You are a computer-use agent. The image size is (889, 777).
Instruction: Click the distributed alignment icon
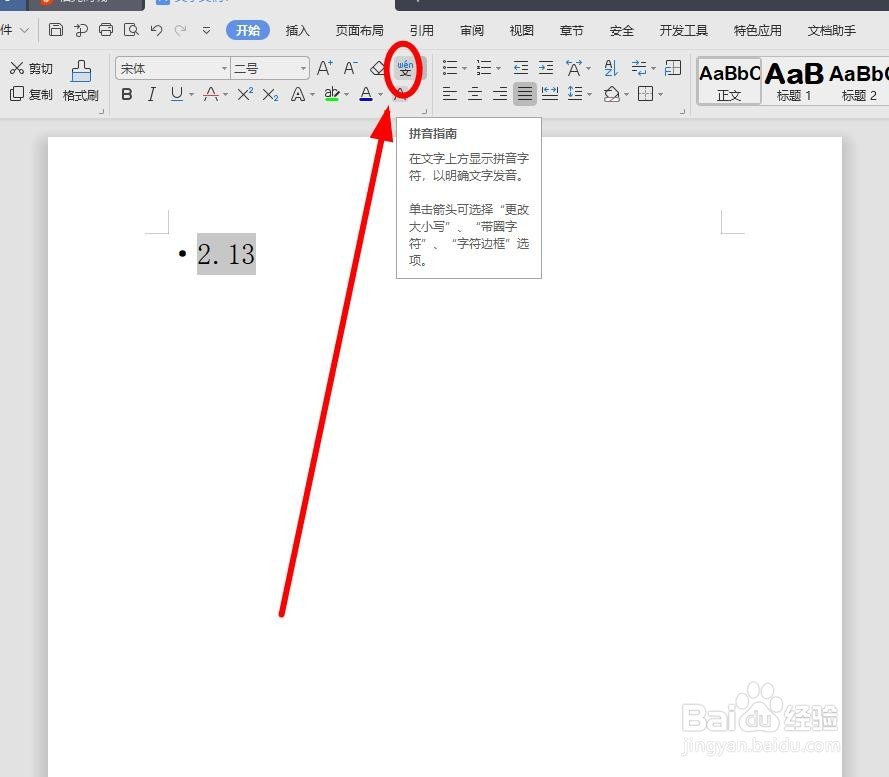pos(549,94)
